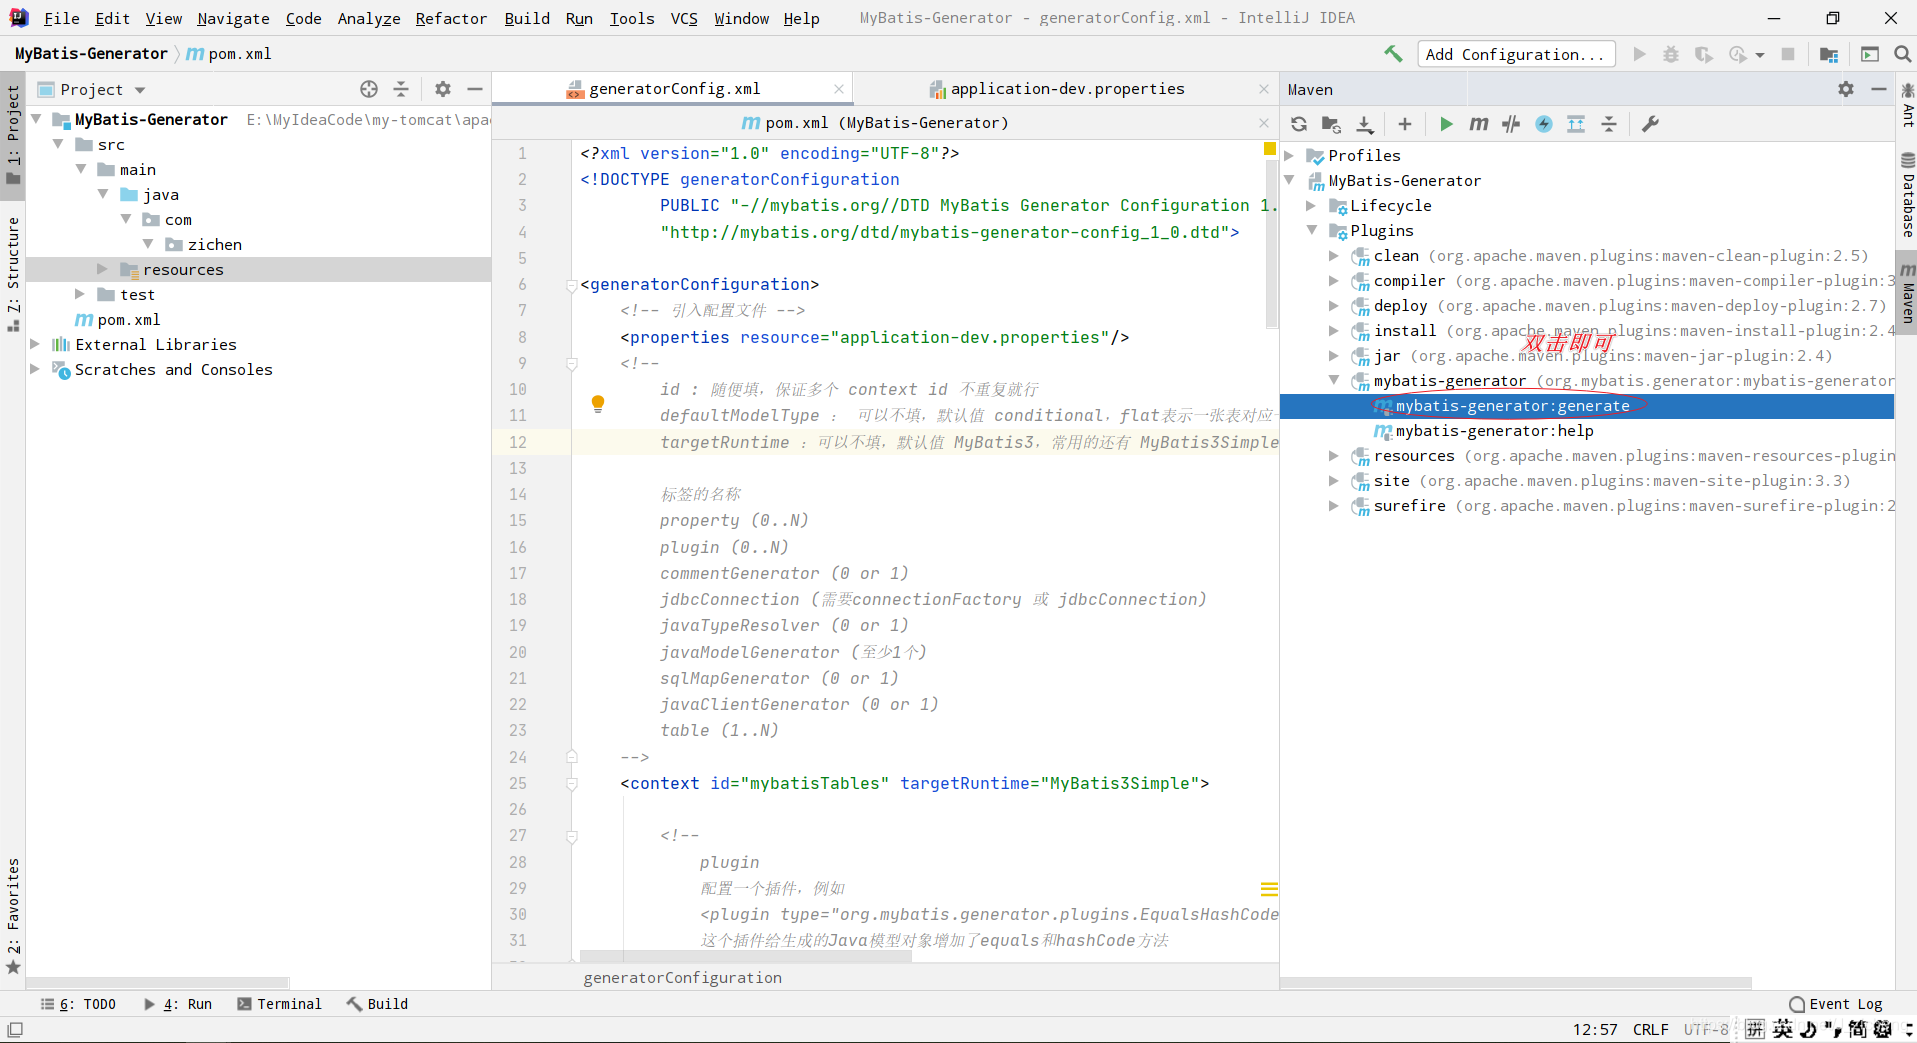Toggle Skip Tests Mode lightning icon

1544,124
